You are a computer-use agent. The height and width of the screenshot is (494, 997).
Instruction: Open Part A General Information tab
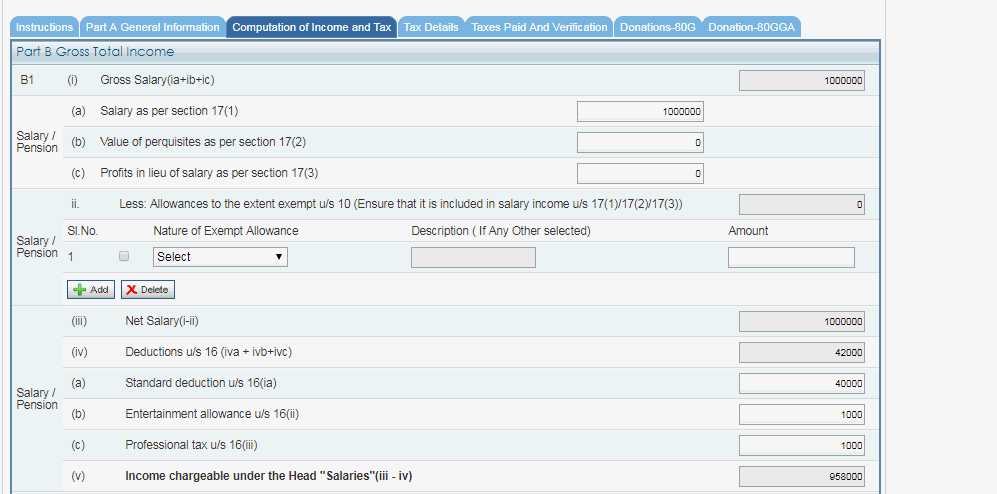[152, 27]
